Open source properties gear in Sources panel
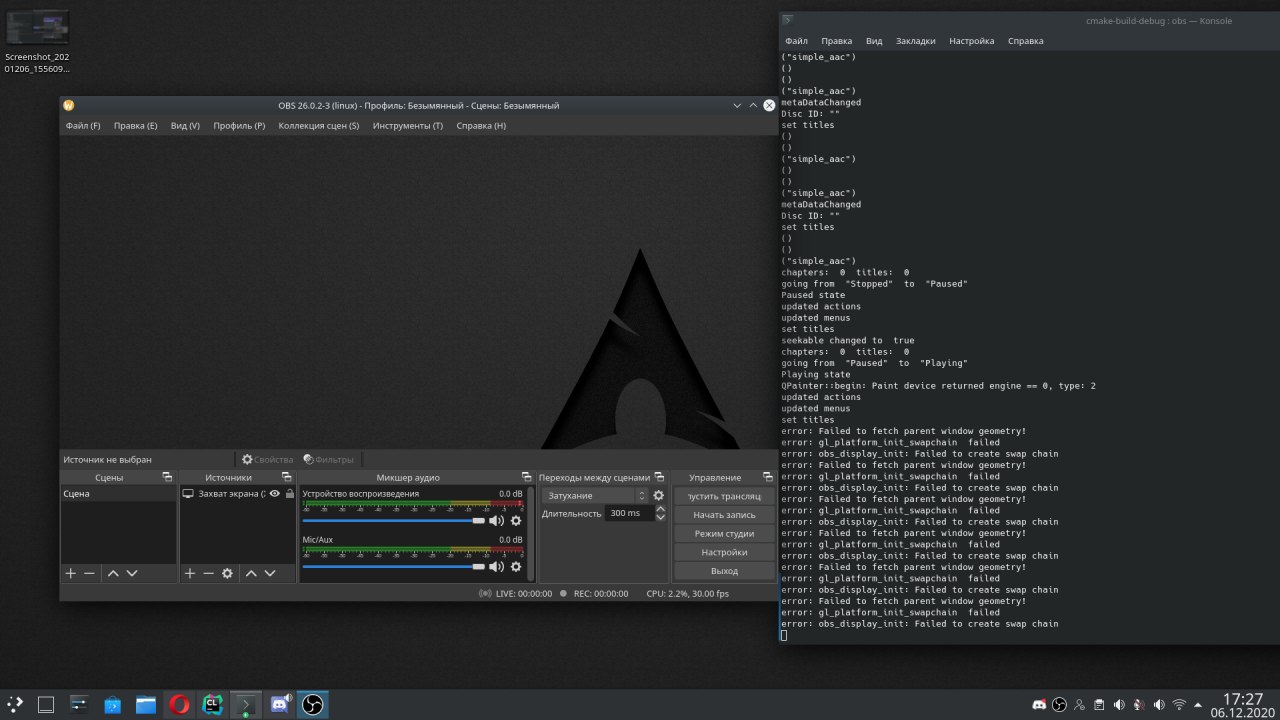 coord(227,573)
